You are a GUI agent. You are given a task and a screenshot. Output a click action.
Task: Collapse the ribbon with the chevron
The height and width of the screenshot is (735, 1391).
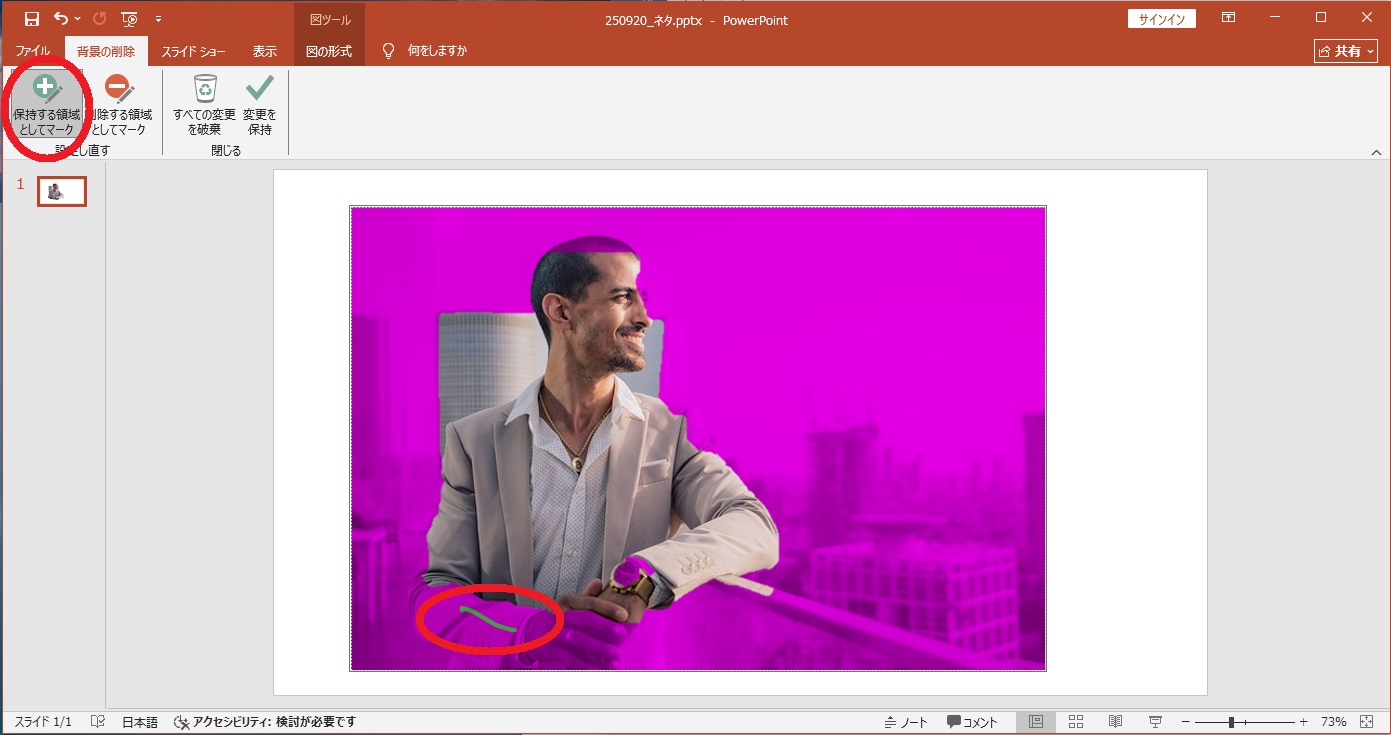click(x=1376, y=153)
